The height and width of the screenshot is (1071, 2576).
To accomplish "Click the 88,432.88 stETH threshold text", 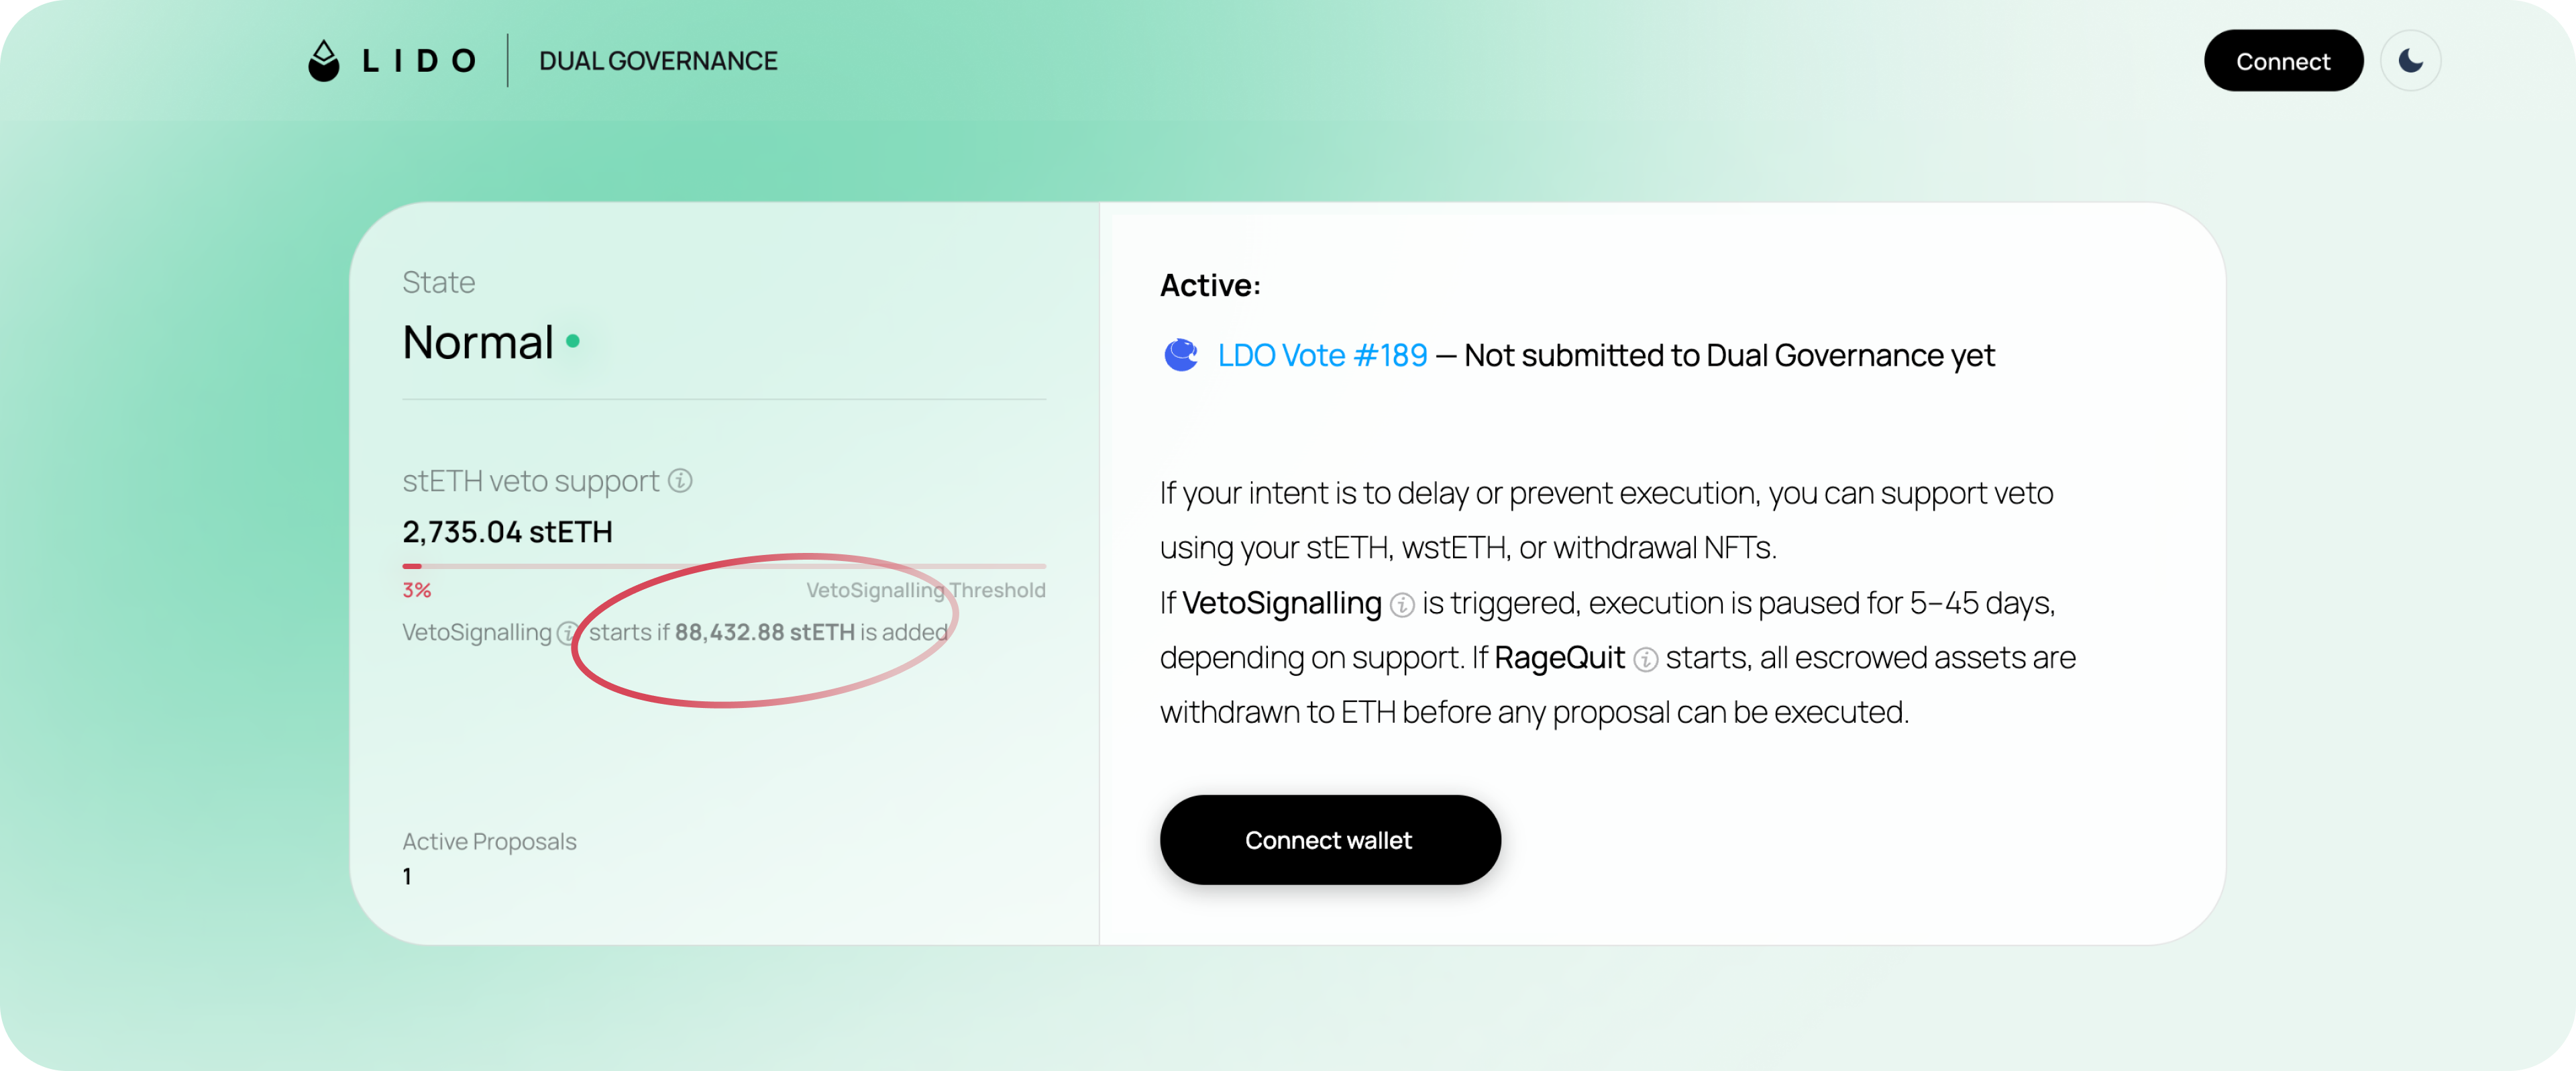I will coord(765,632).
